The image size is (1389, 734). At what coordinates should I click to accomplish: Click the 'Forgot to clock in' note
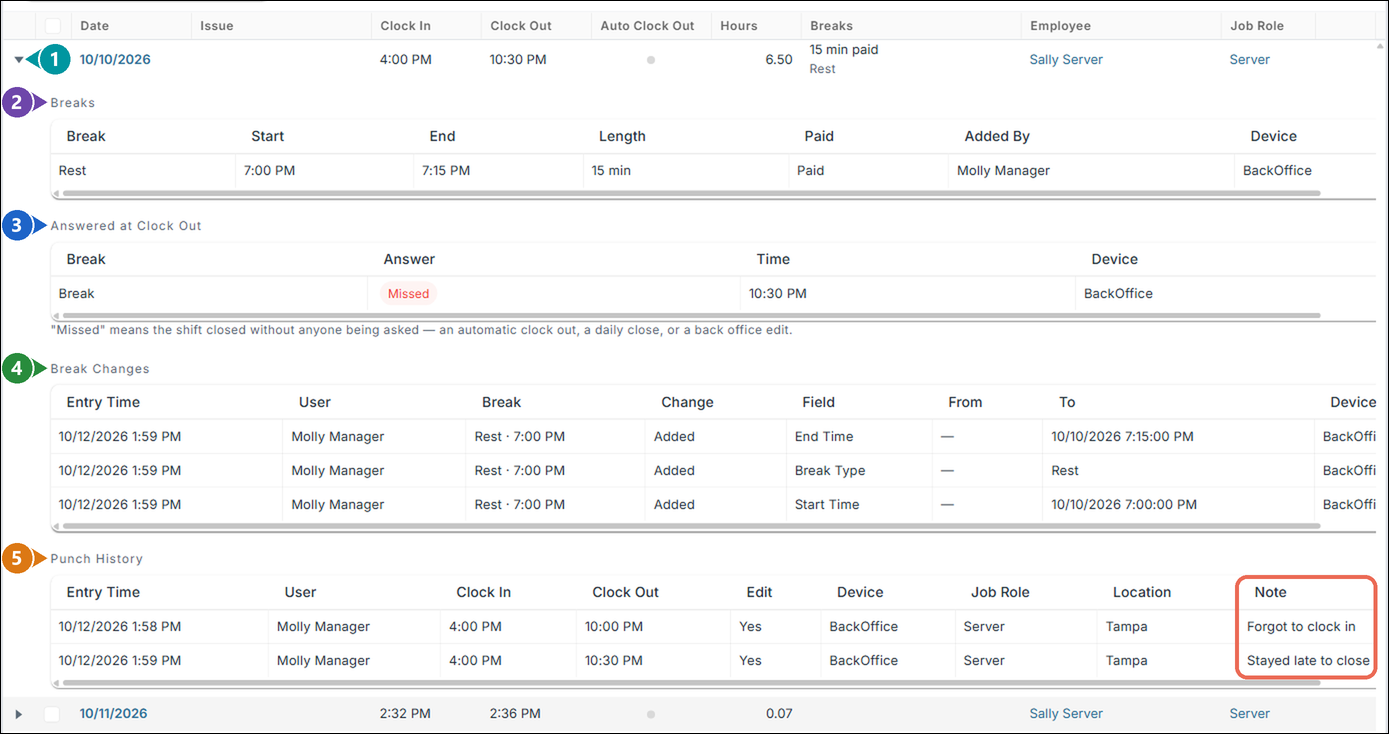(x=1301, y=627)
